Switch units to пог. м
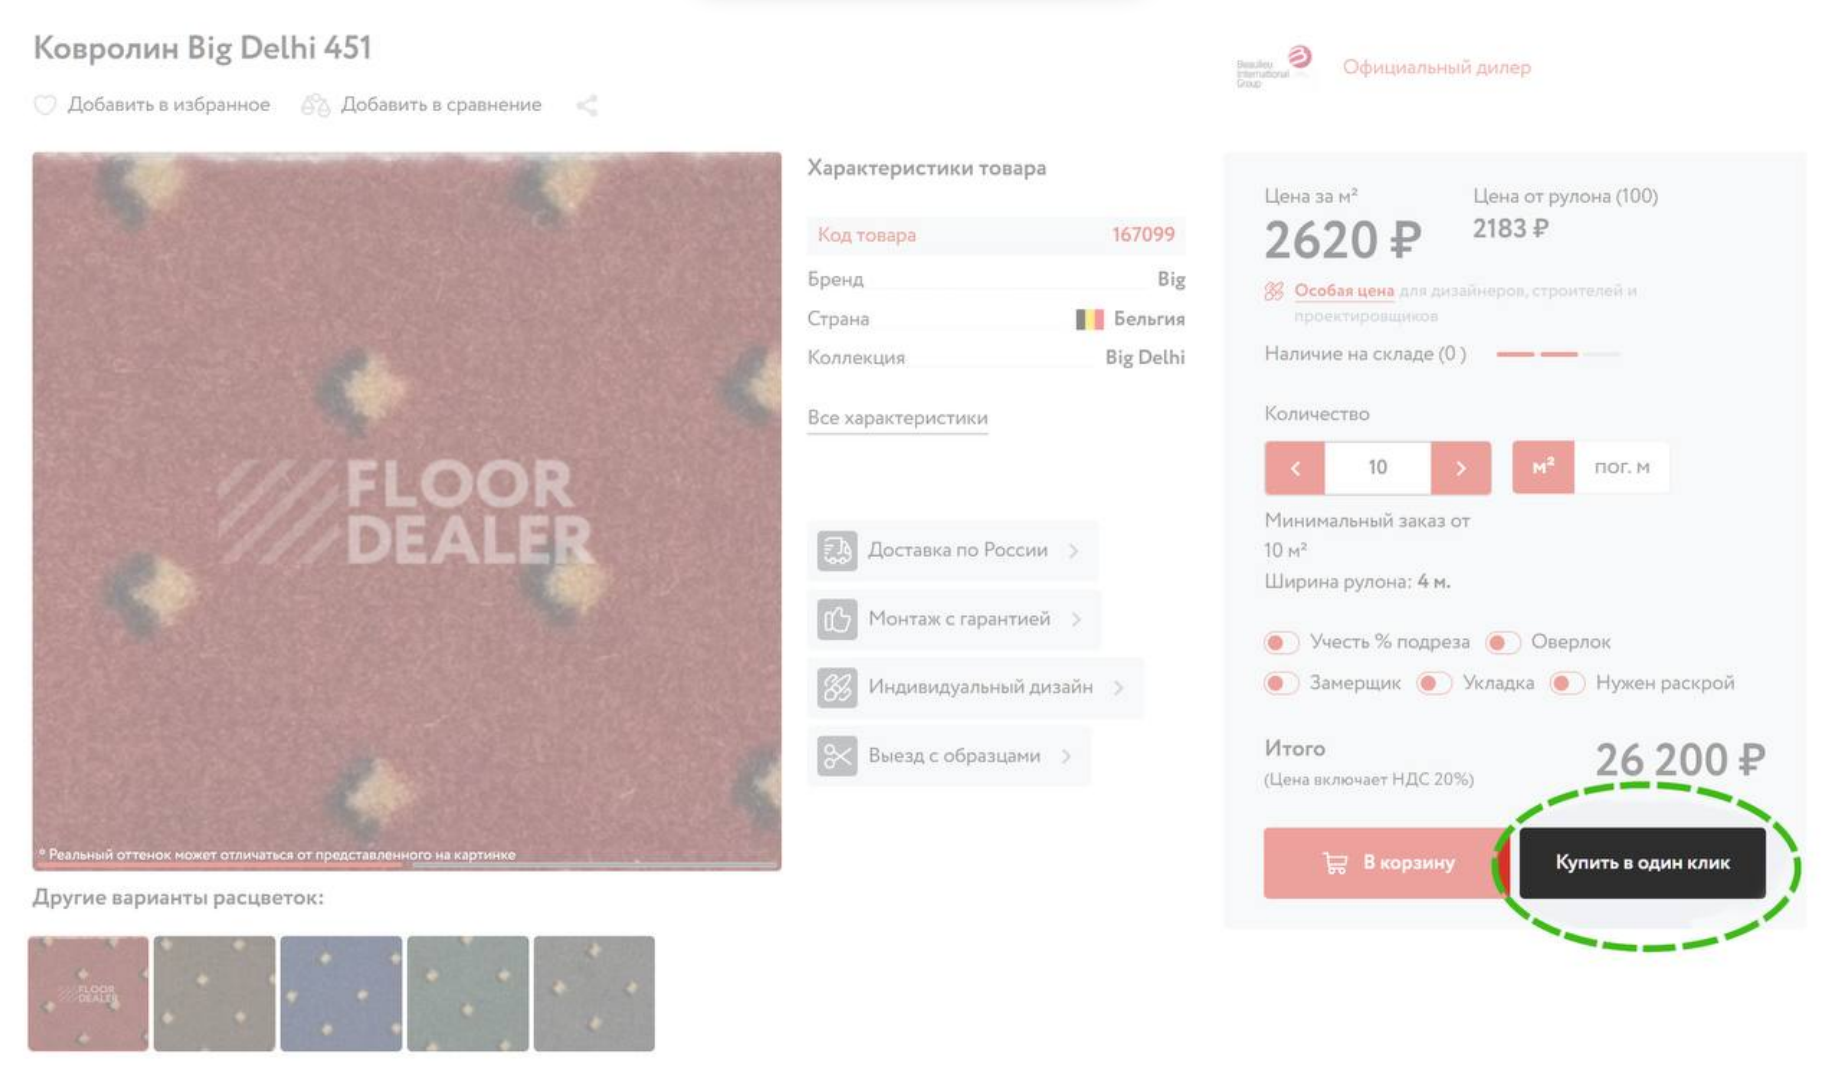This screenshot has width=1841, height=1080. tap(1622, 467)
